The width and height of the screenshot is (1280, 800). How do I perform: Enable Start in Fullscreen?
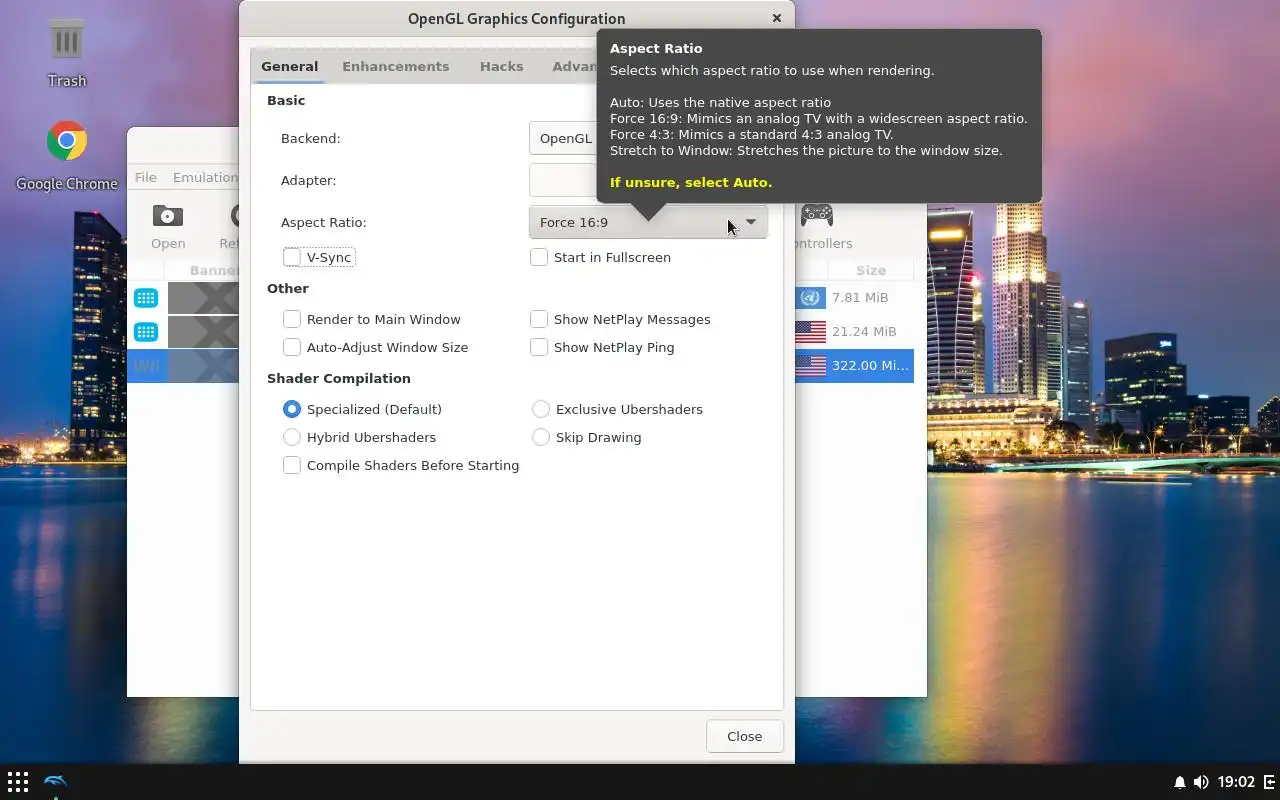point(539,257)
